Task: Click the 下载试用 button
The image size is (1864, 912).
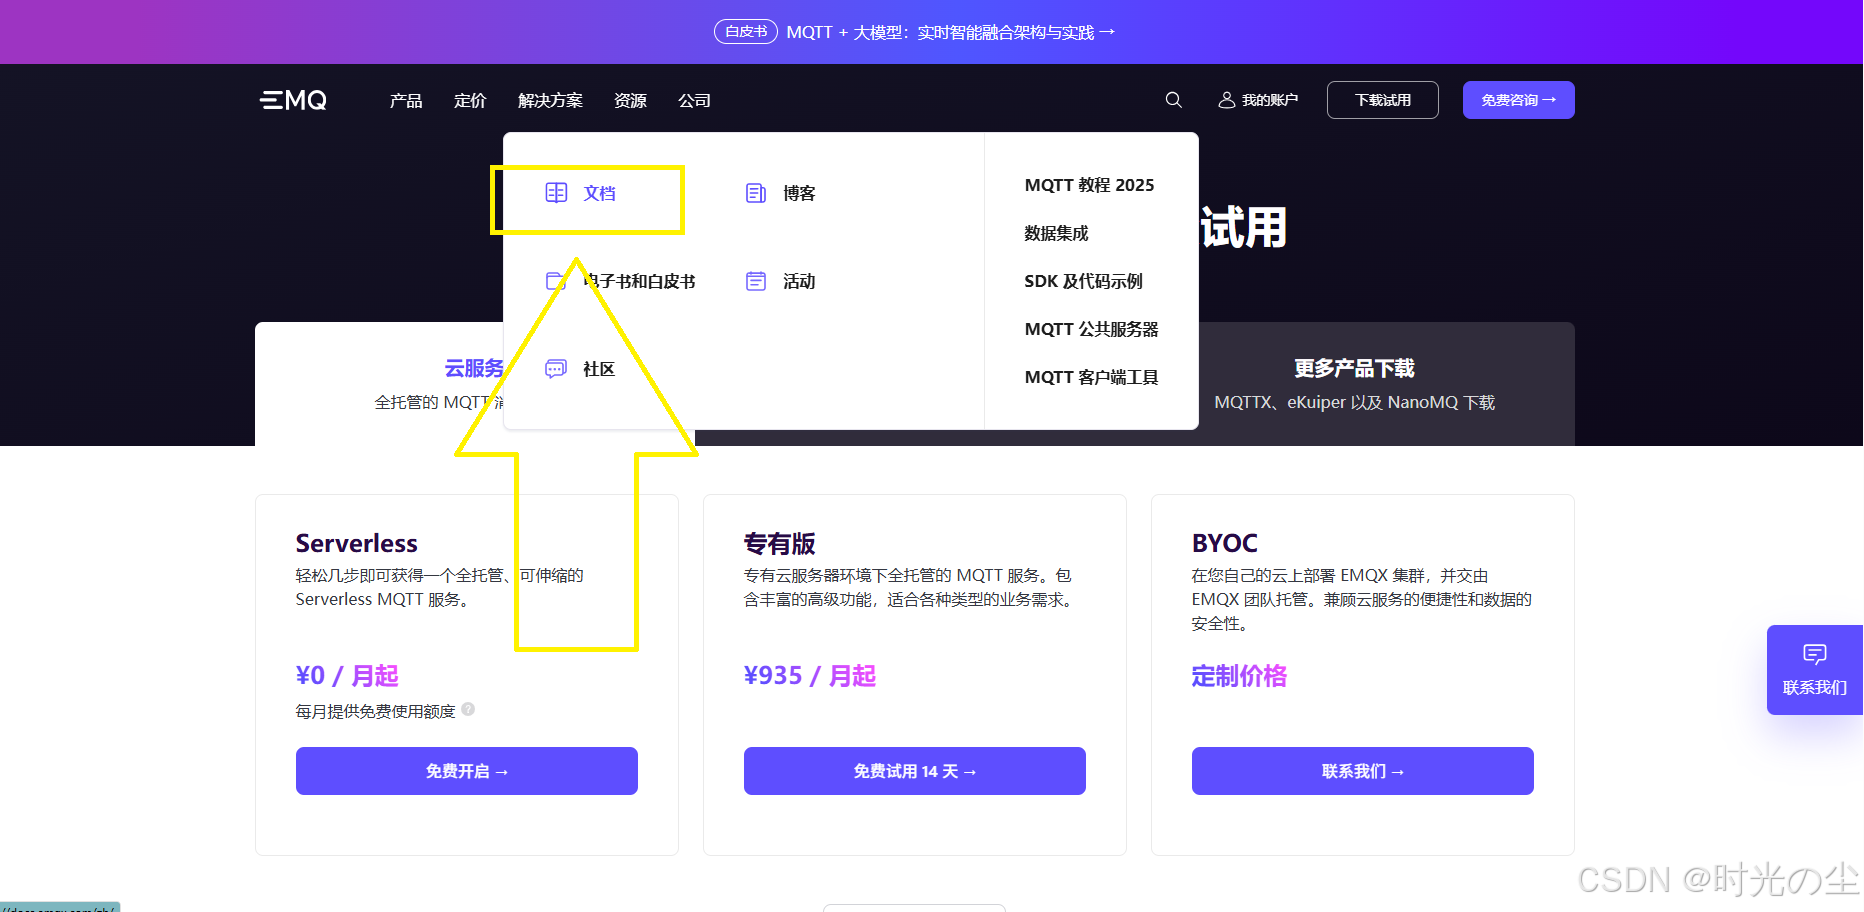Action: tap(1383, 100)
